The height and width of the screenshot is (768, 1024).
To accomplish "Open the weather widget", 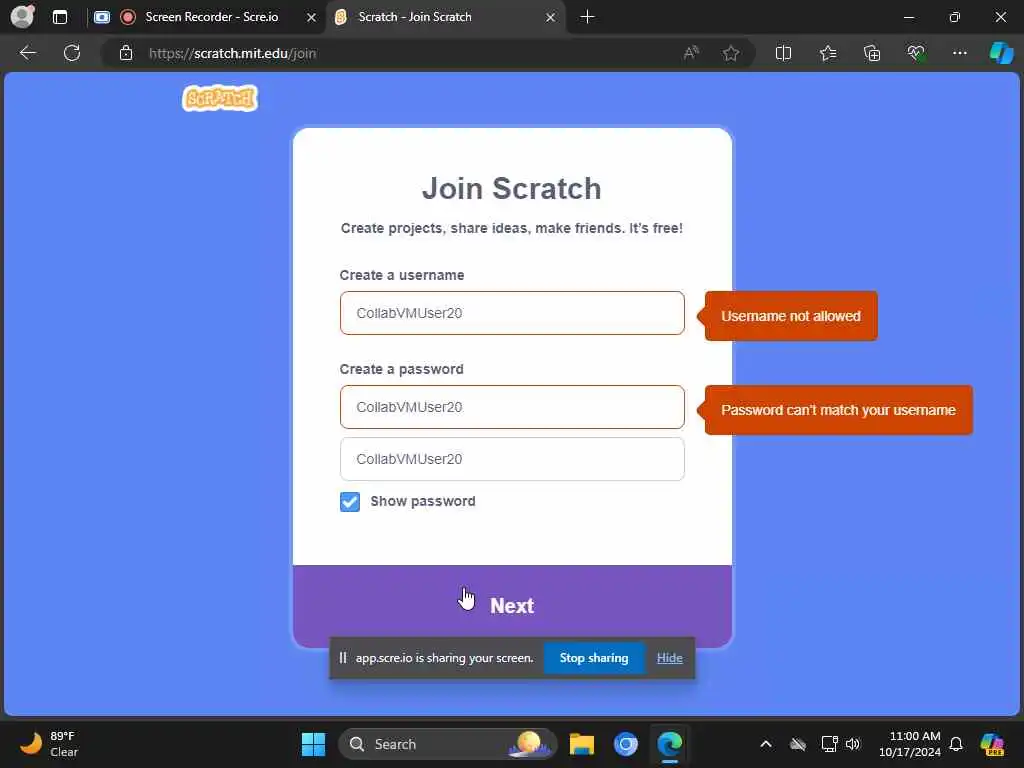I will click(x=49, y=744).
